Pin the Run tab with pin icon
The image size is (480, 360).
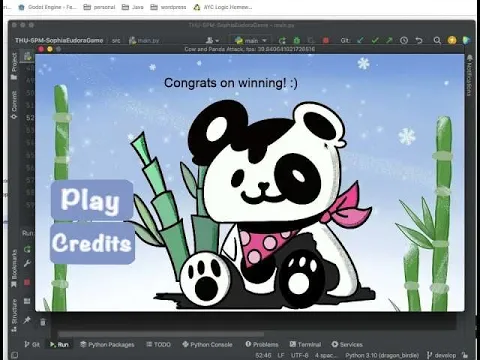tap(27, 320)
